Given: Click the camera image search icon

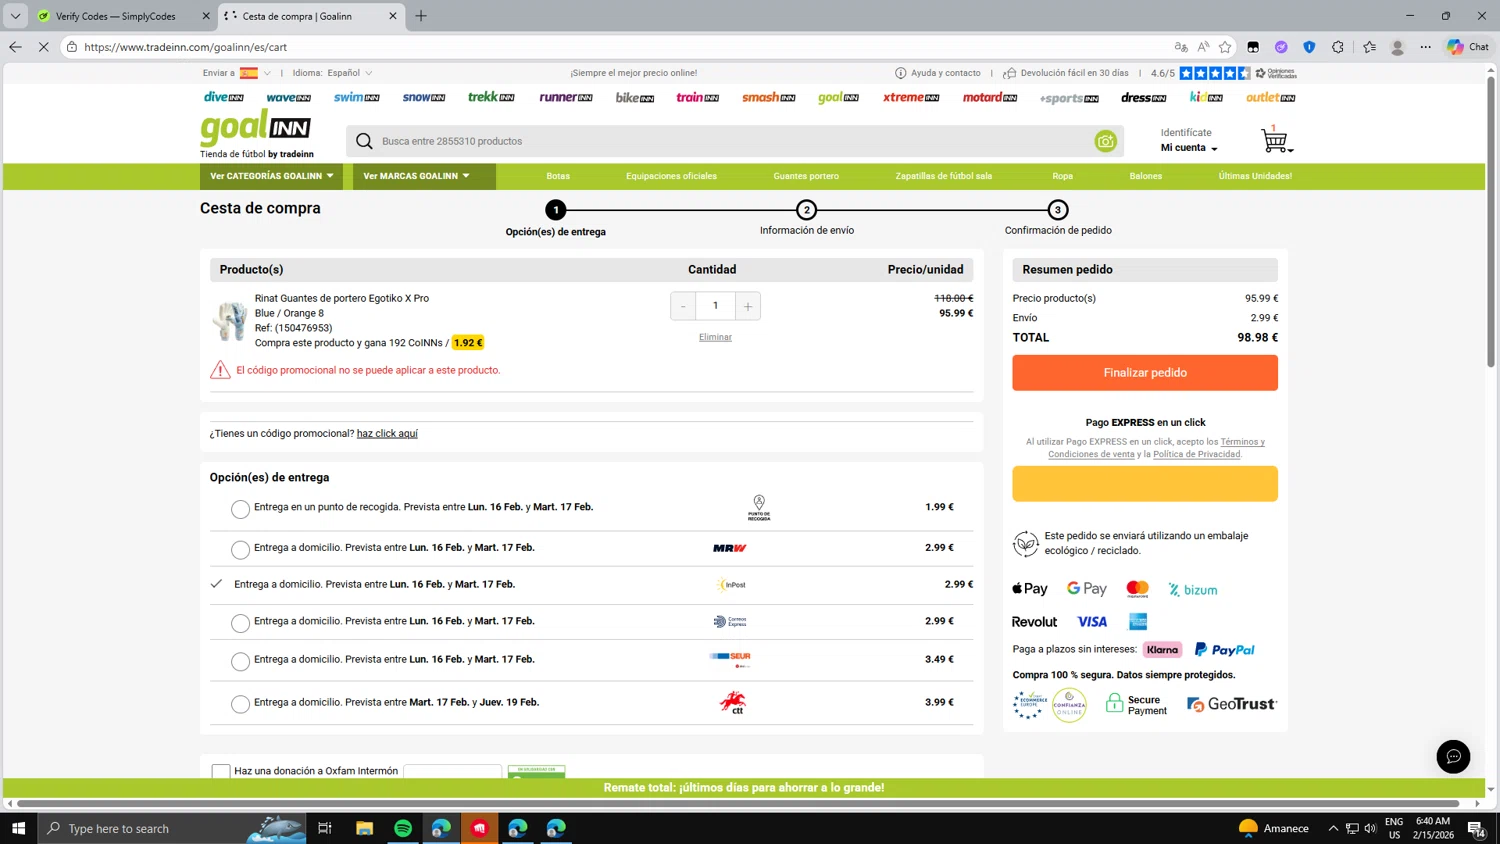Looking at the screenshot, I should [1105, 141].
